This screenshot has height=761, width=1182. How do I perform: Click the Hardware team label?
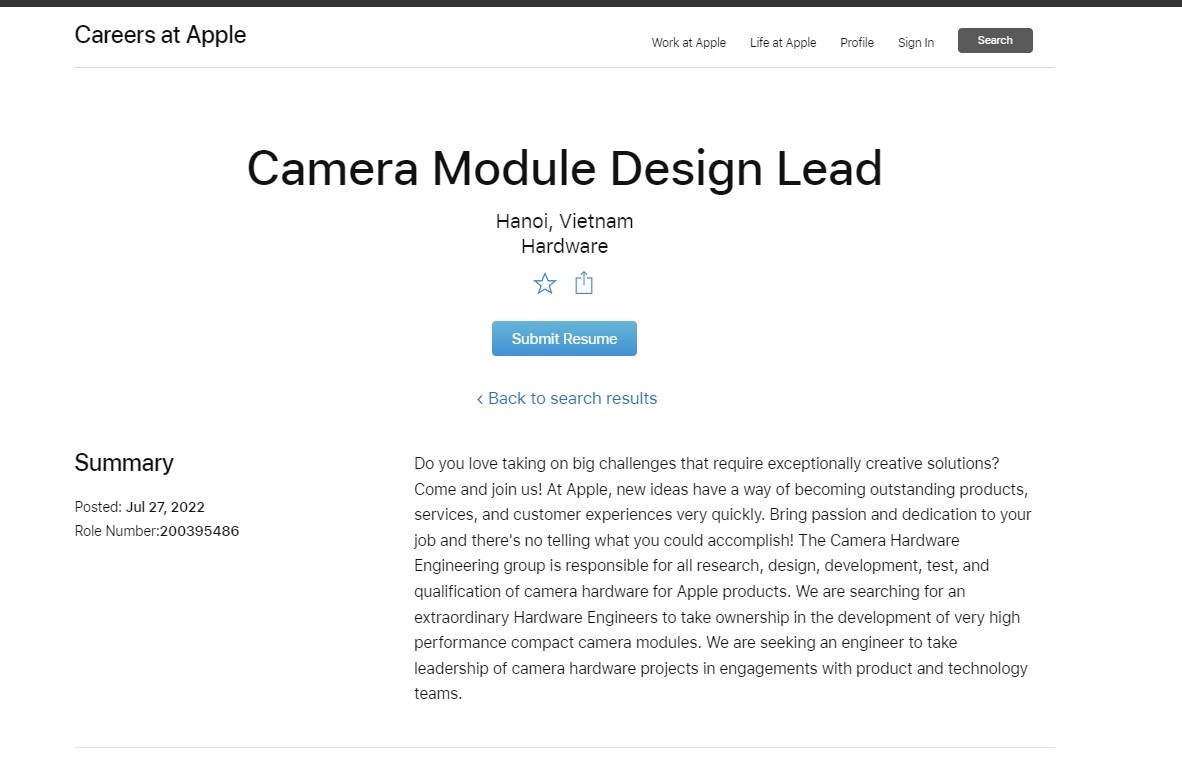point(564,246)
